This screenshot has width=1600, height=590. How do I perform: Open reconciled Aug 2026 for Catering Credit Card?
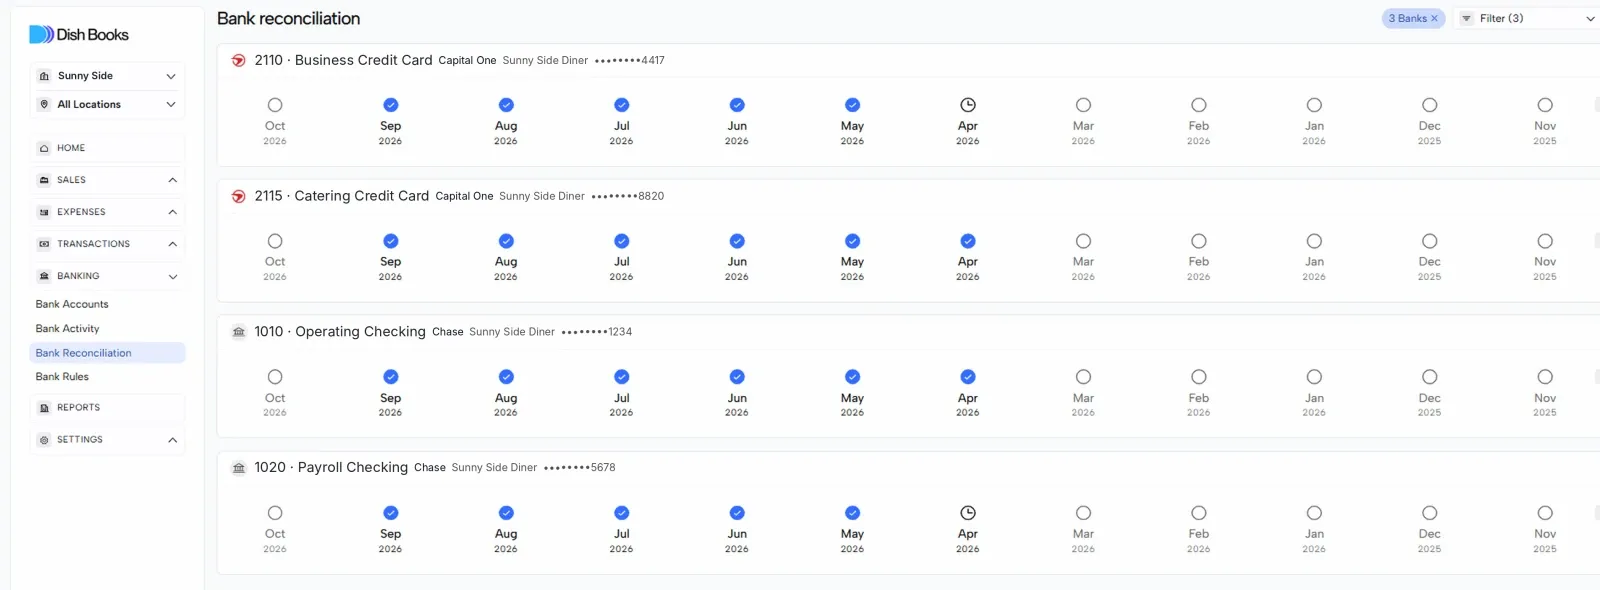point(506,241)
